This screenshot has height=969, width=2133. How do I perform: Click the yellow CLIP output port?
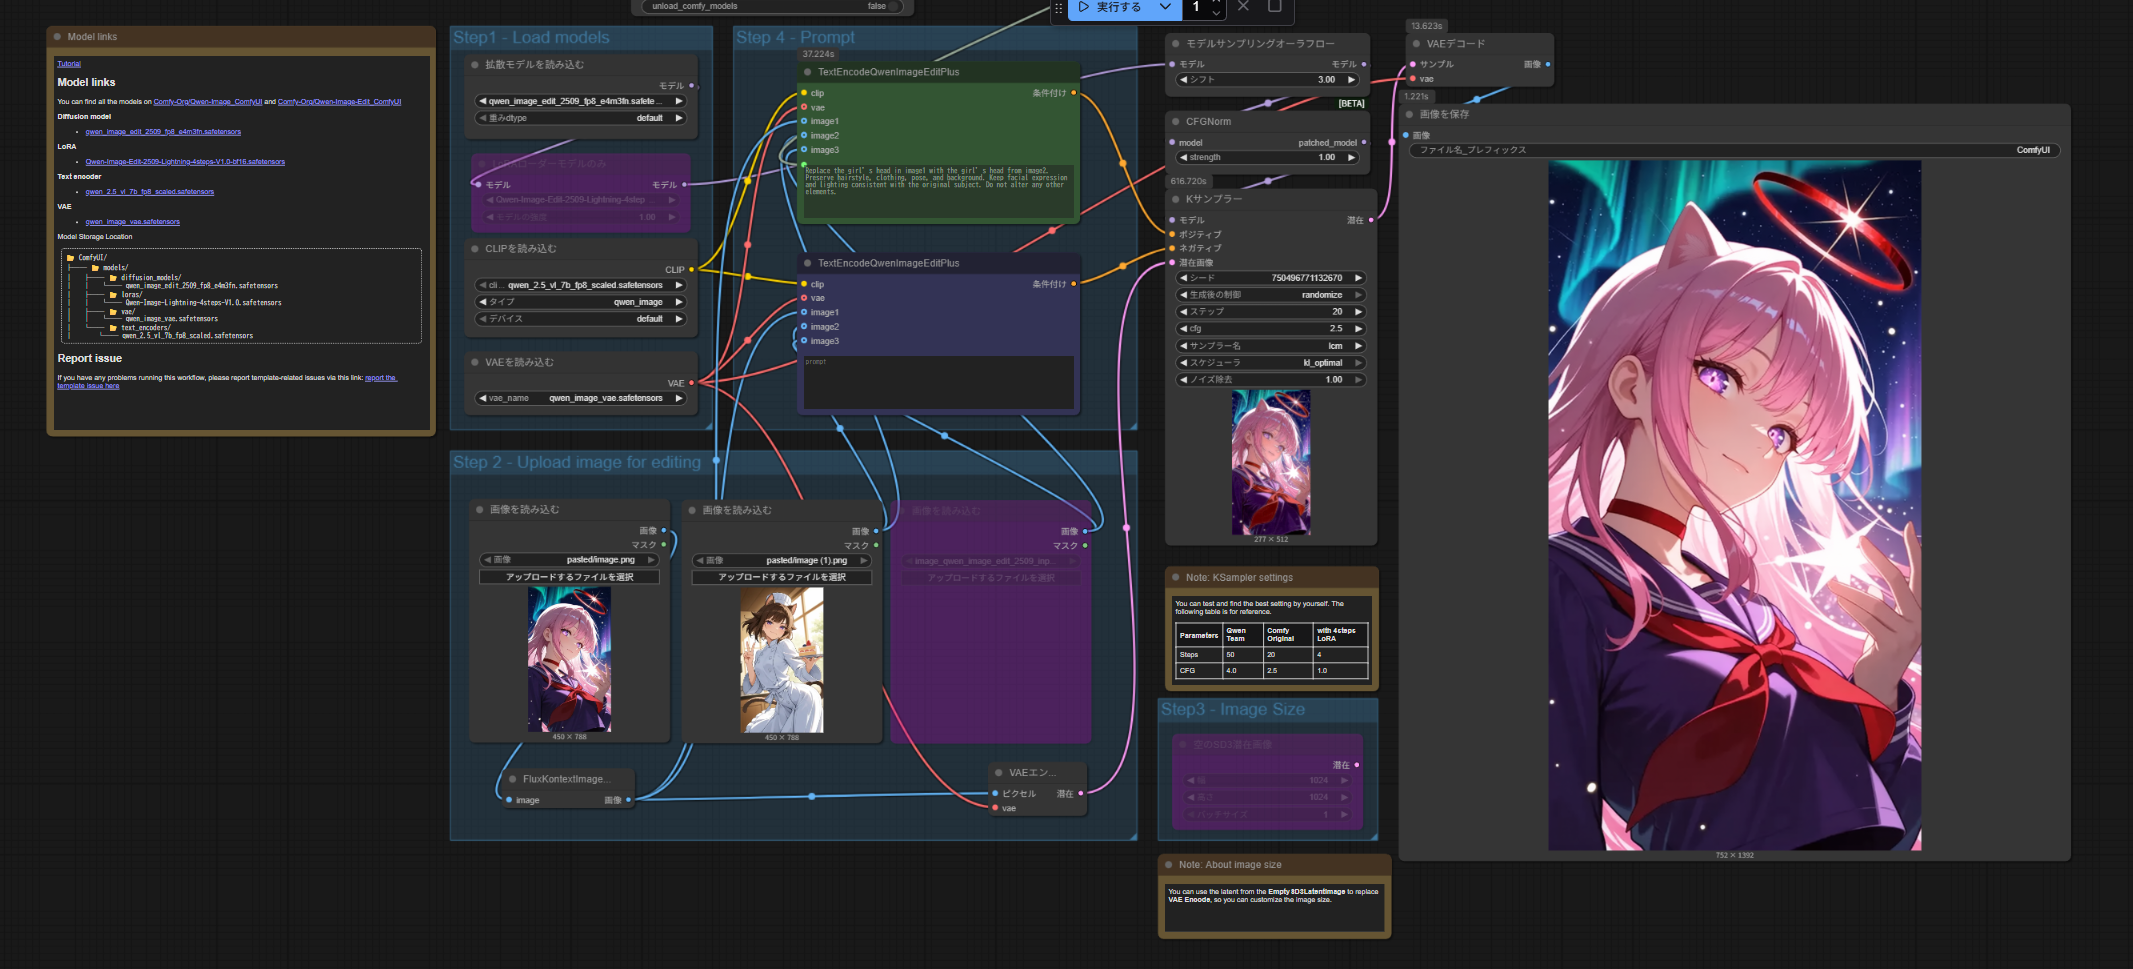691,270
